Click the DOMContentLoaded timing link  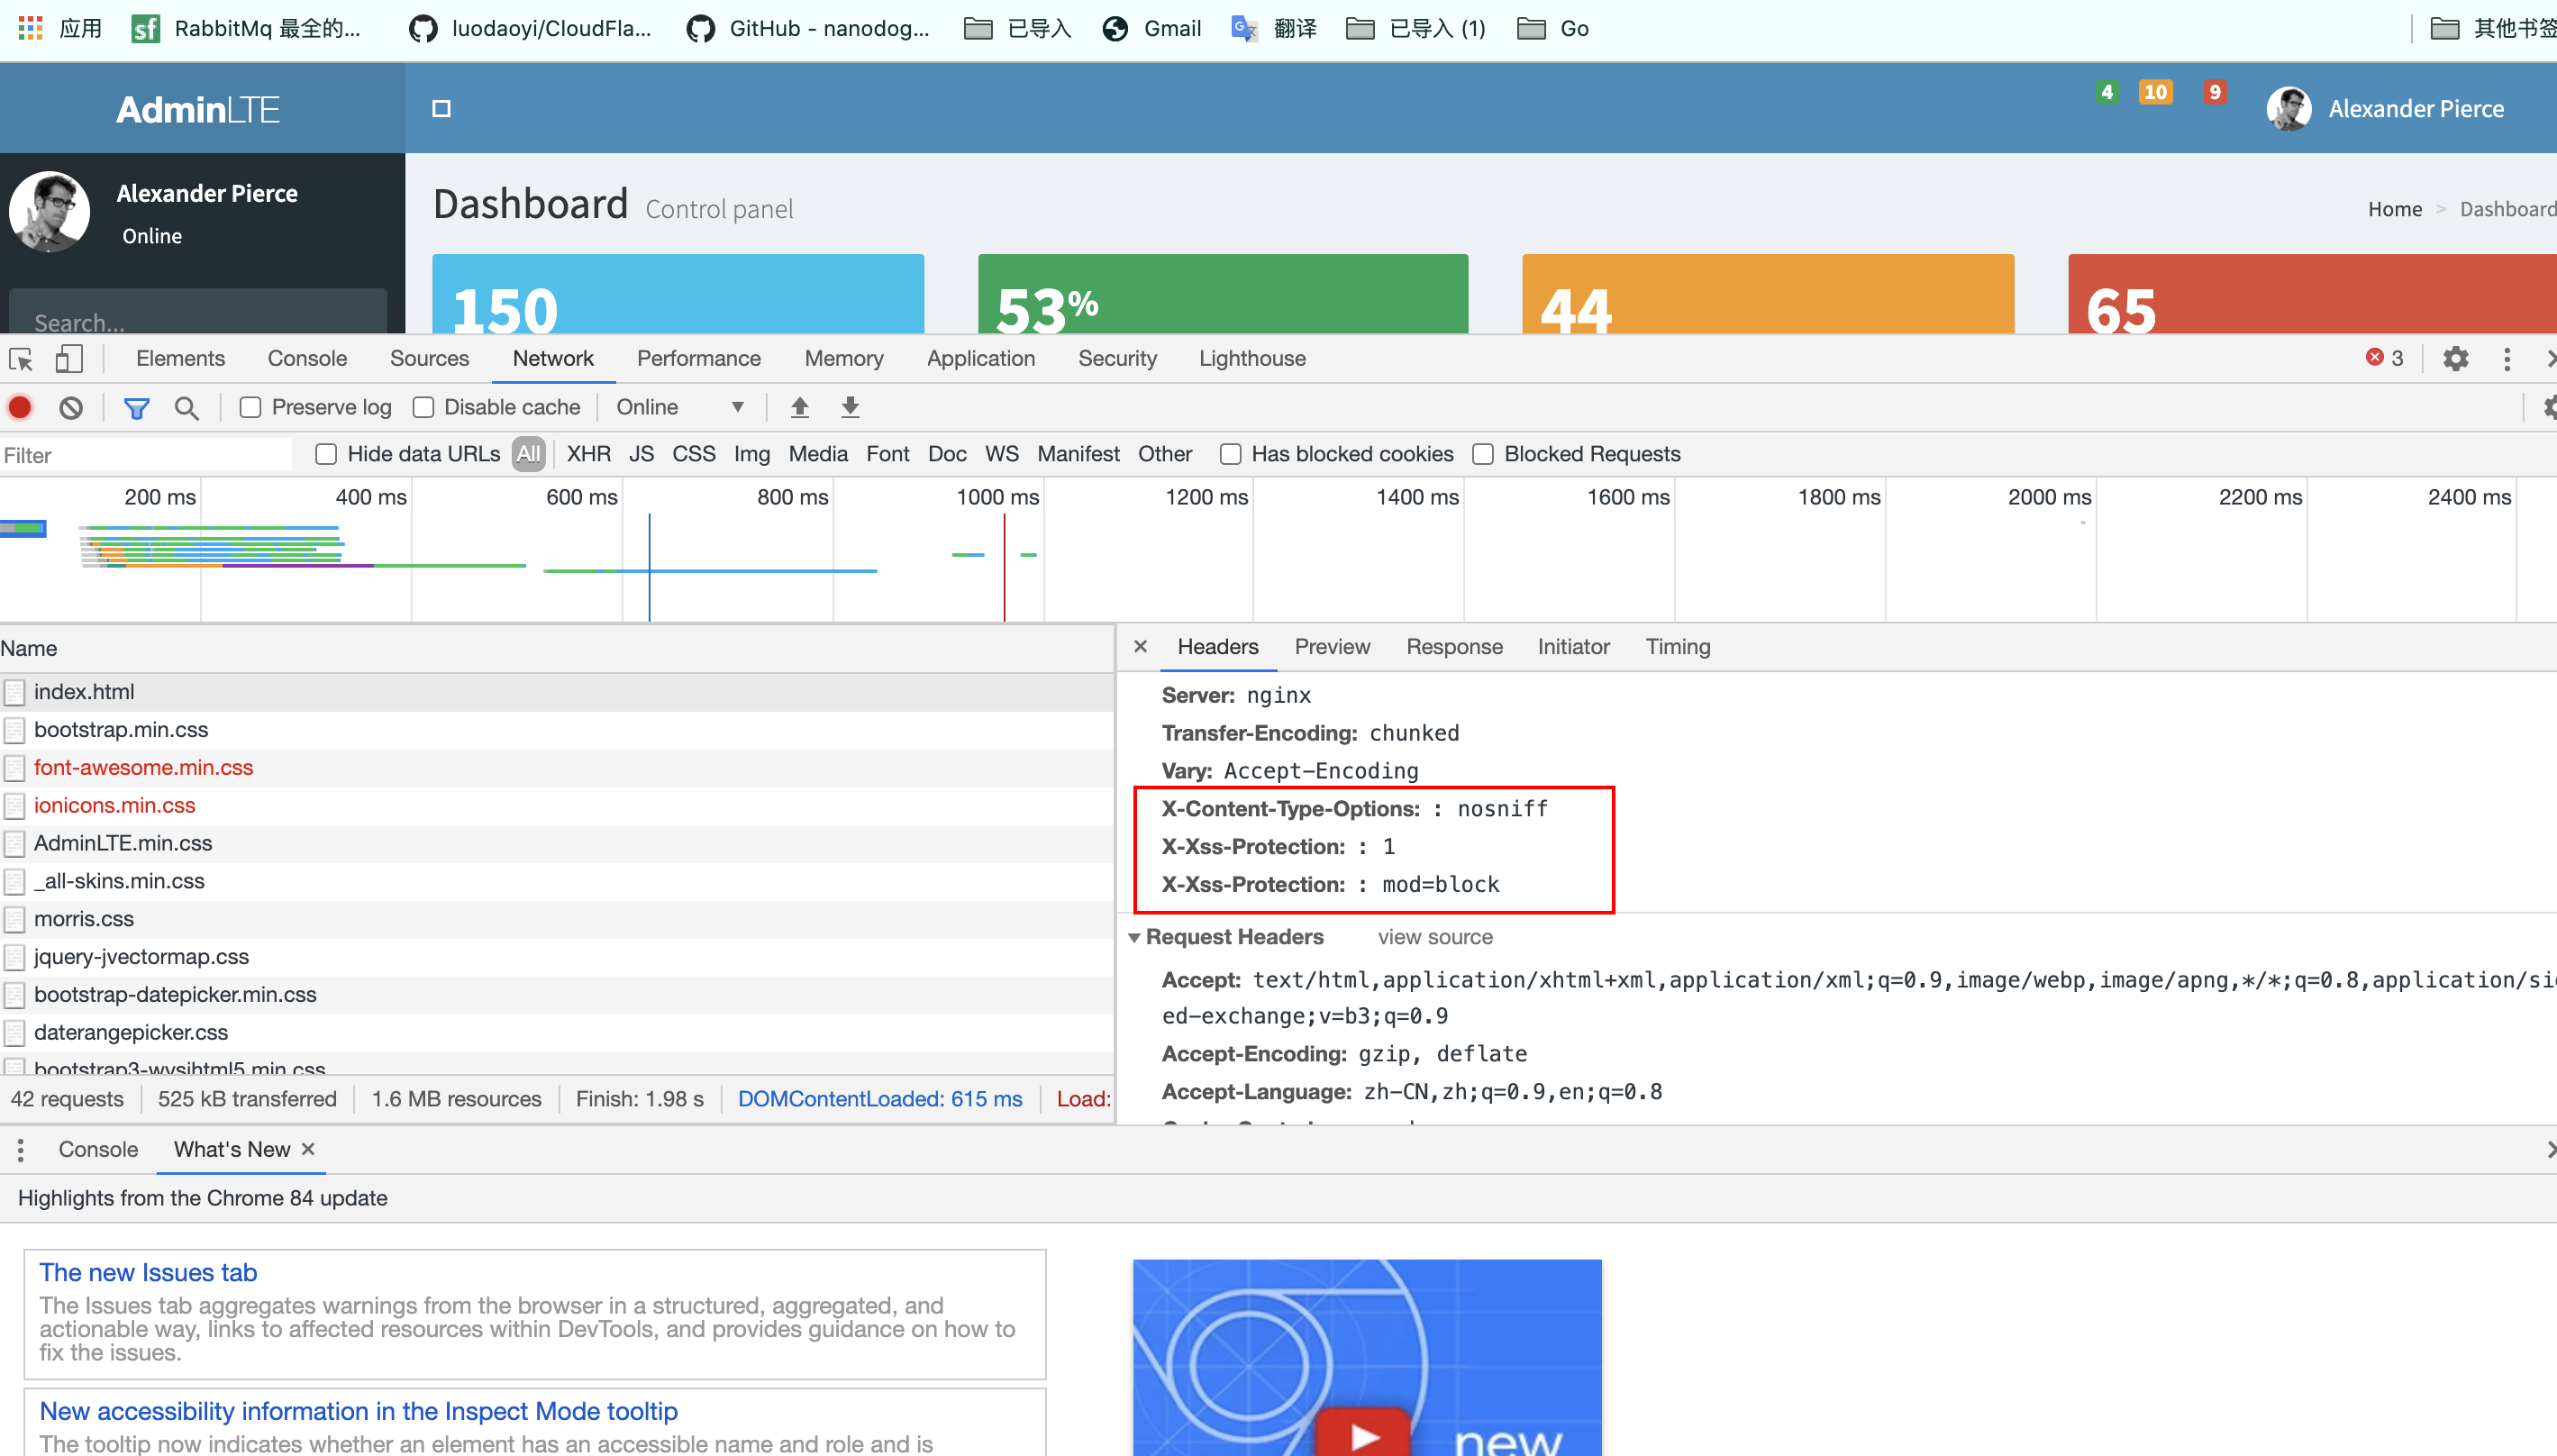[880, 1099]
